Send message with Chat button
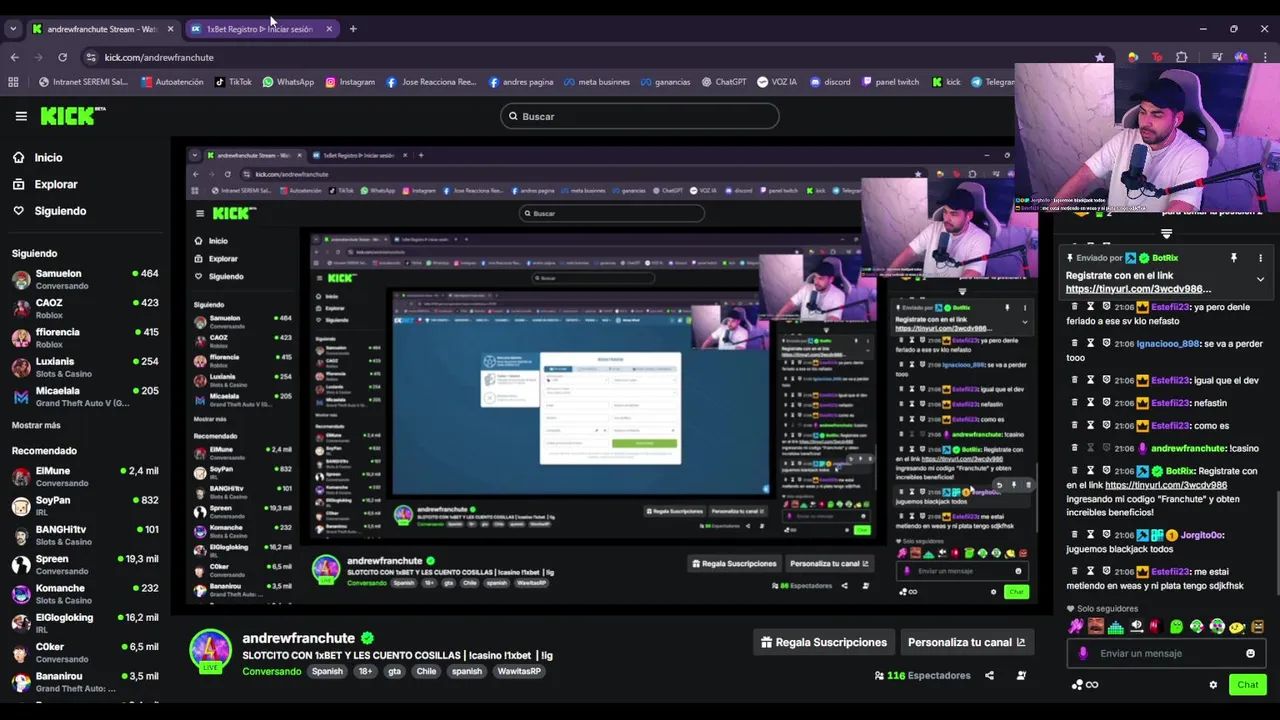 point(1247,685)
